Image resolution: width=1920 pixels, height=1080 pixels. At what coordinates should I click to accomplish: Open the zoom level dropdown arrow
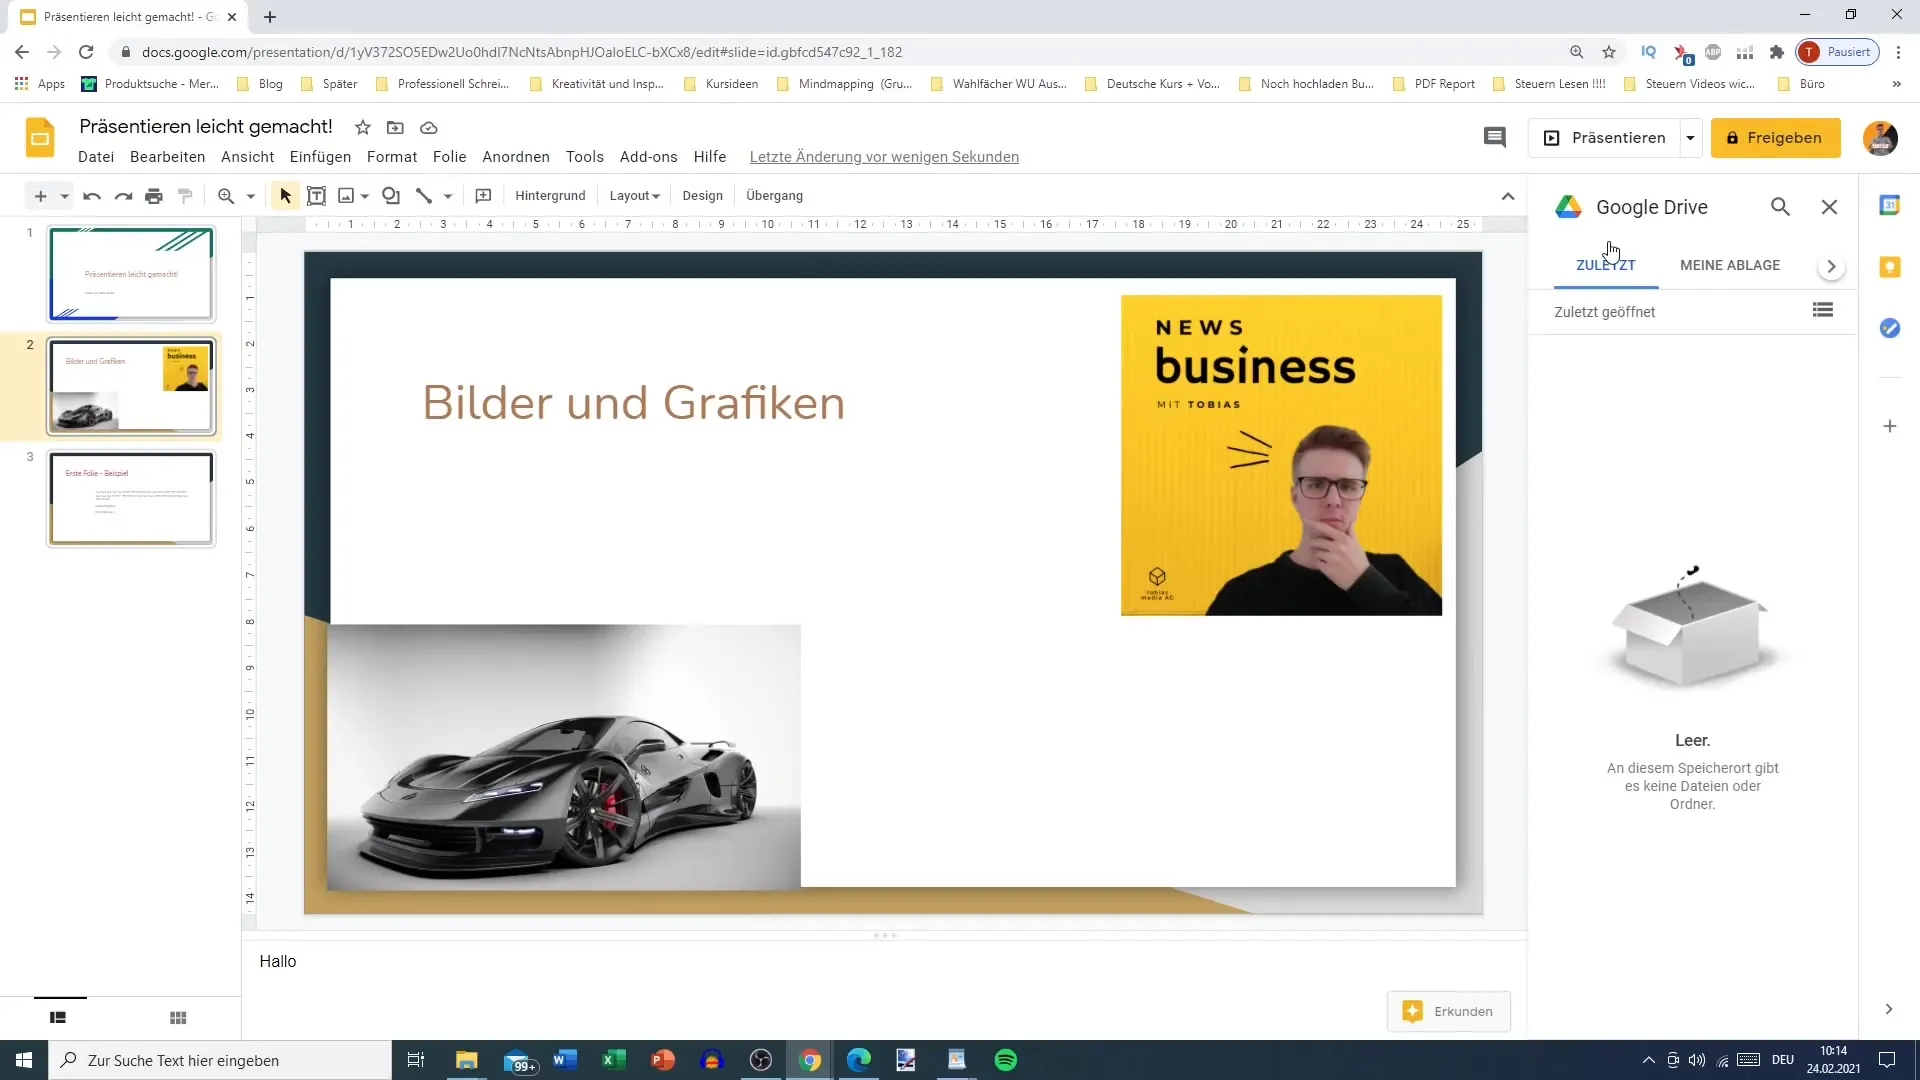[x=251, y=196]
